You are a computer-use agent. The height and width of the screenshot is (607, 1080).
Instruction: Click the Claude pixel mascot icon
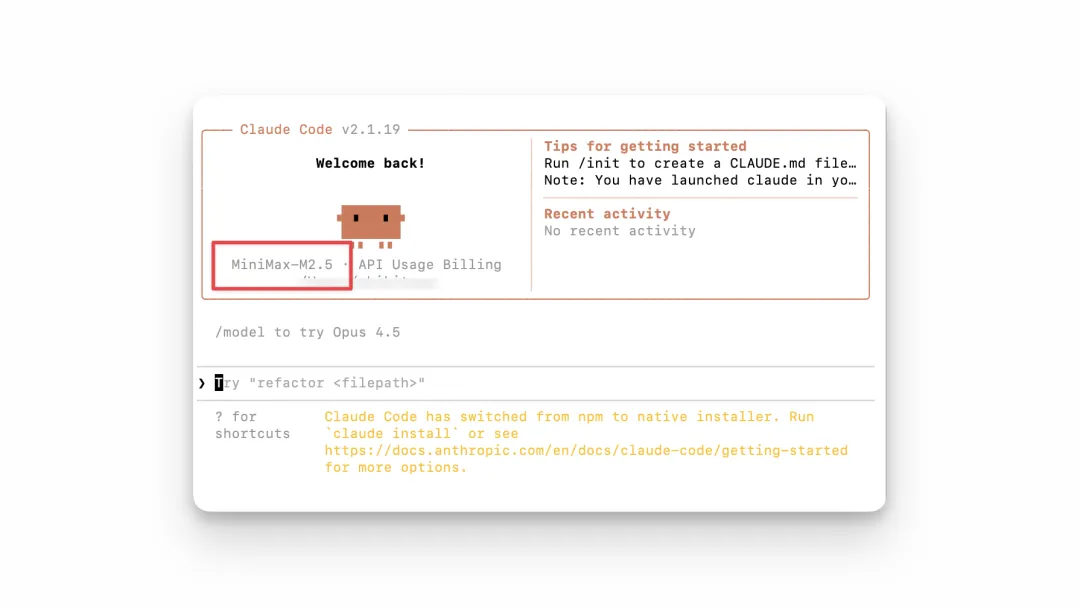point(370,224)
